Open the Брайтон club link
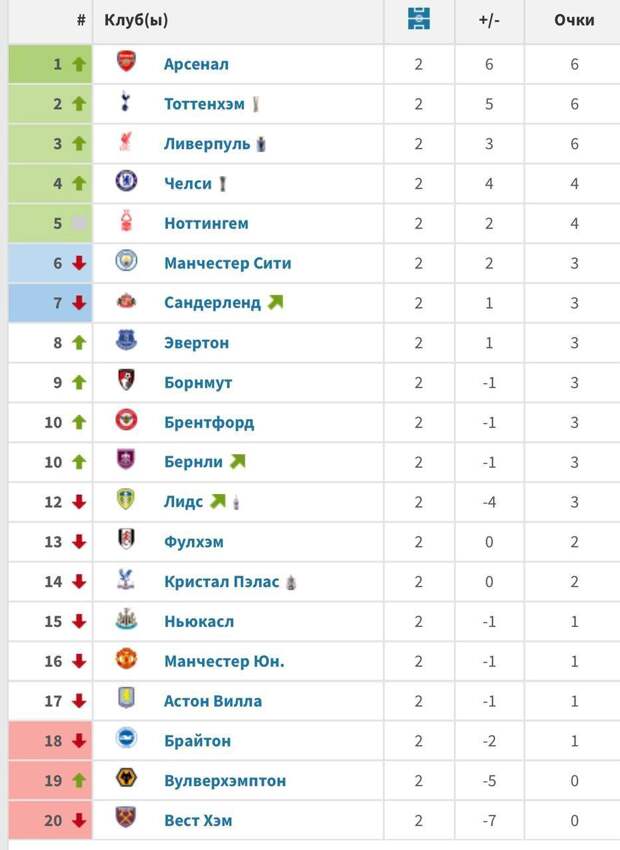 [197, 741]
